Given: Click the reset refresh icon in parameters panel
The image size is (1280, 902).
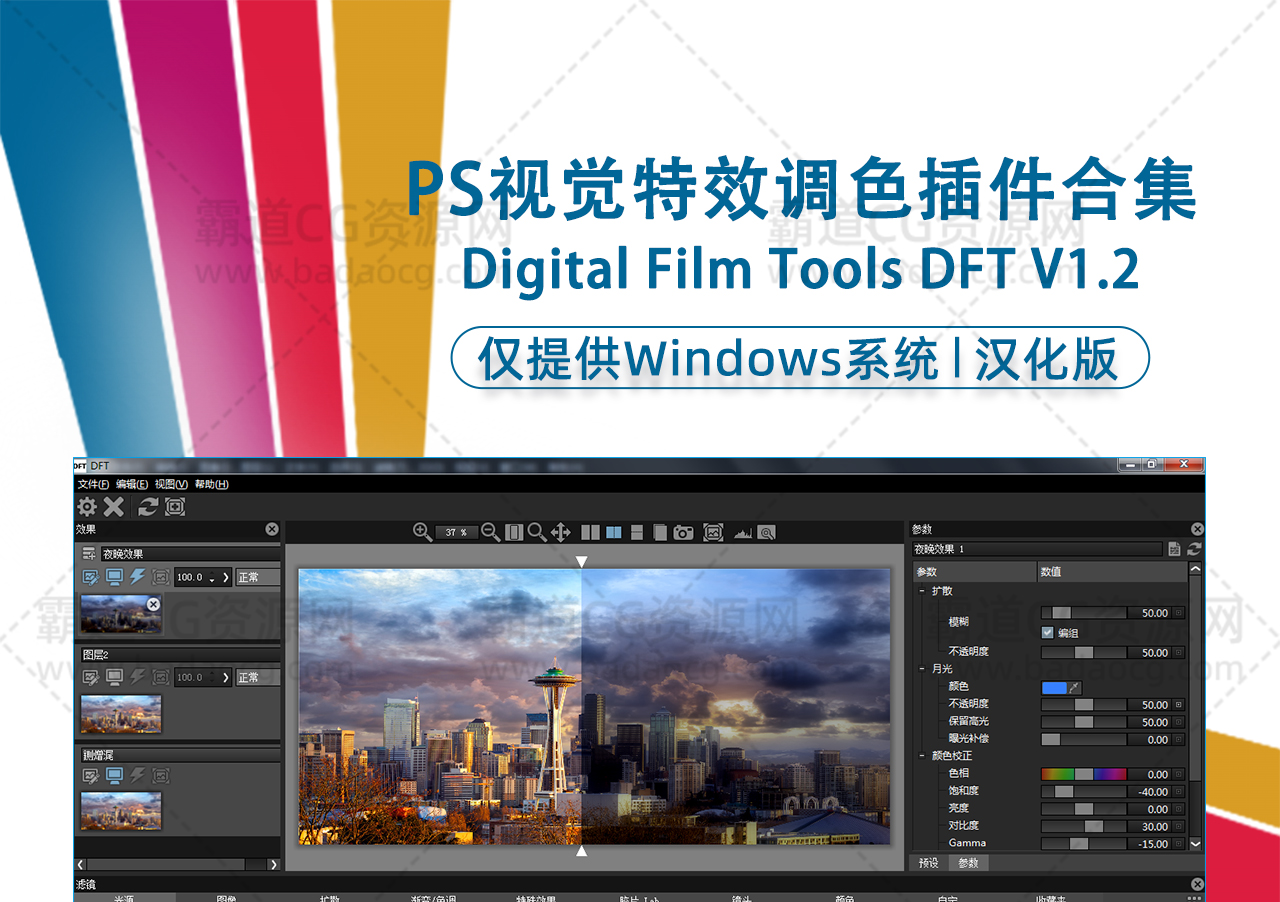Looking at the screenshot, I should tap(1194, 549).
